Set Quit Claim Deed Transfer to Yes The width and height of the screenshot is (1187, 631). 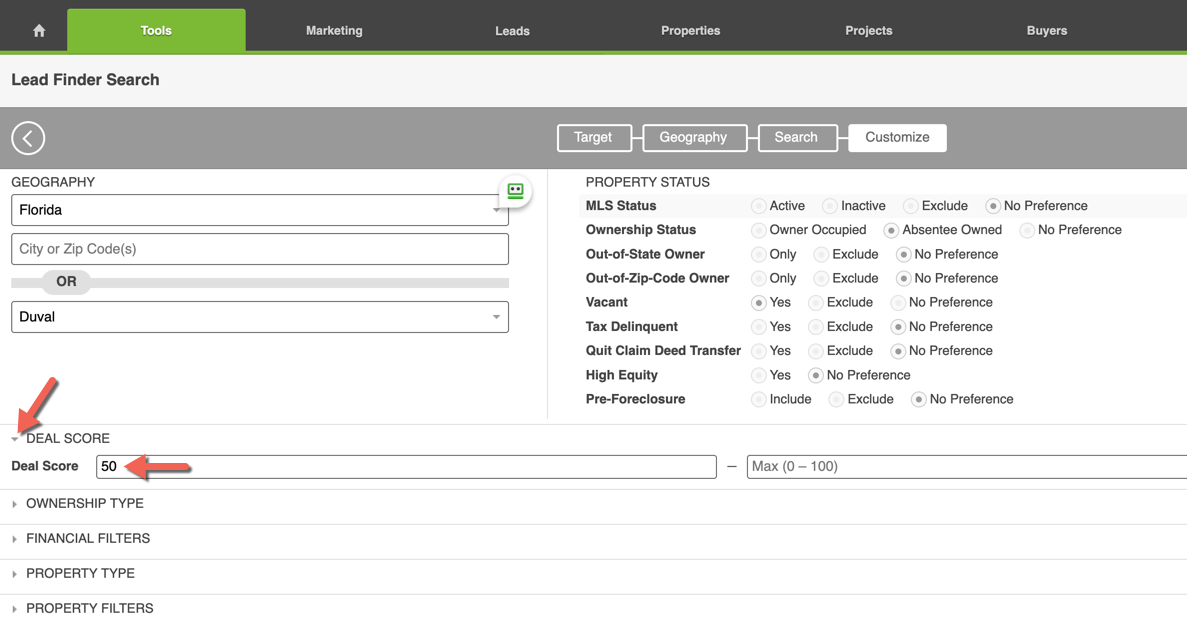pyautogui.click(x=759, y=351)
